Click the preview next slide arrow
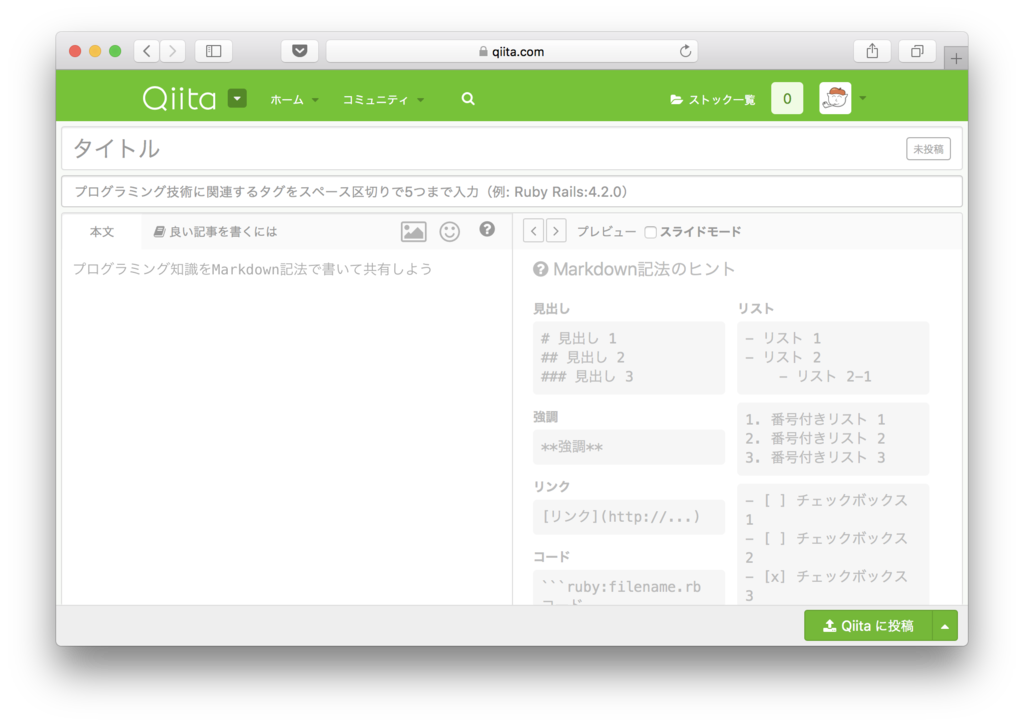Screen dimensions: 1024x726 (556, 231)
